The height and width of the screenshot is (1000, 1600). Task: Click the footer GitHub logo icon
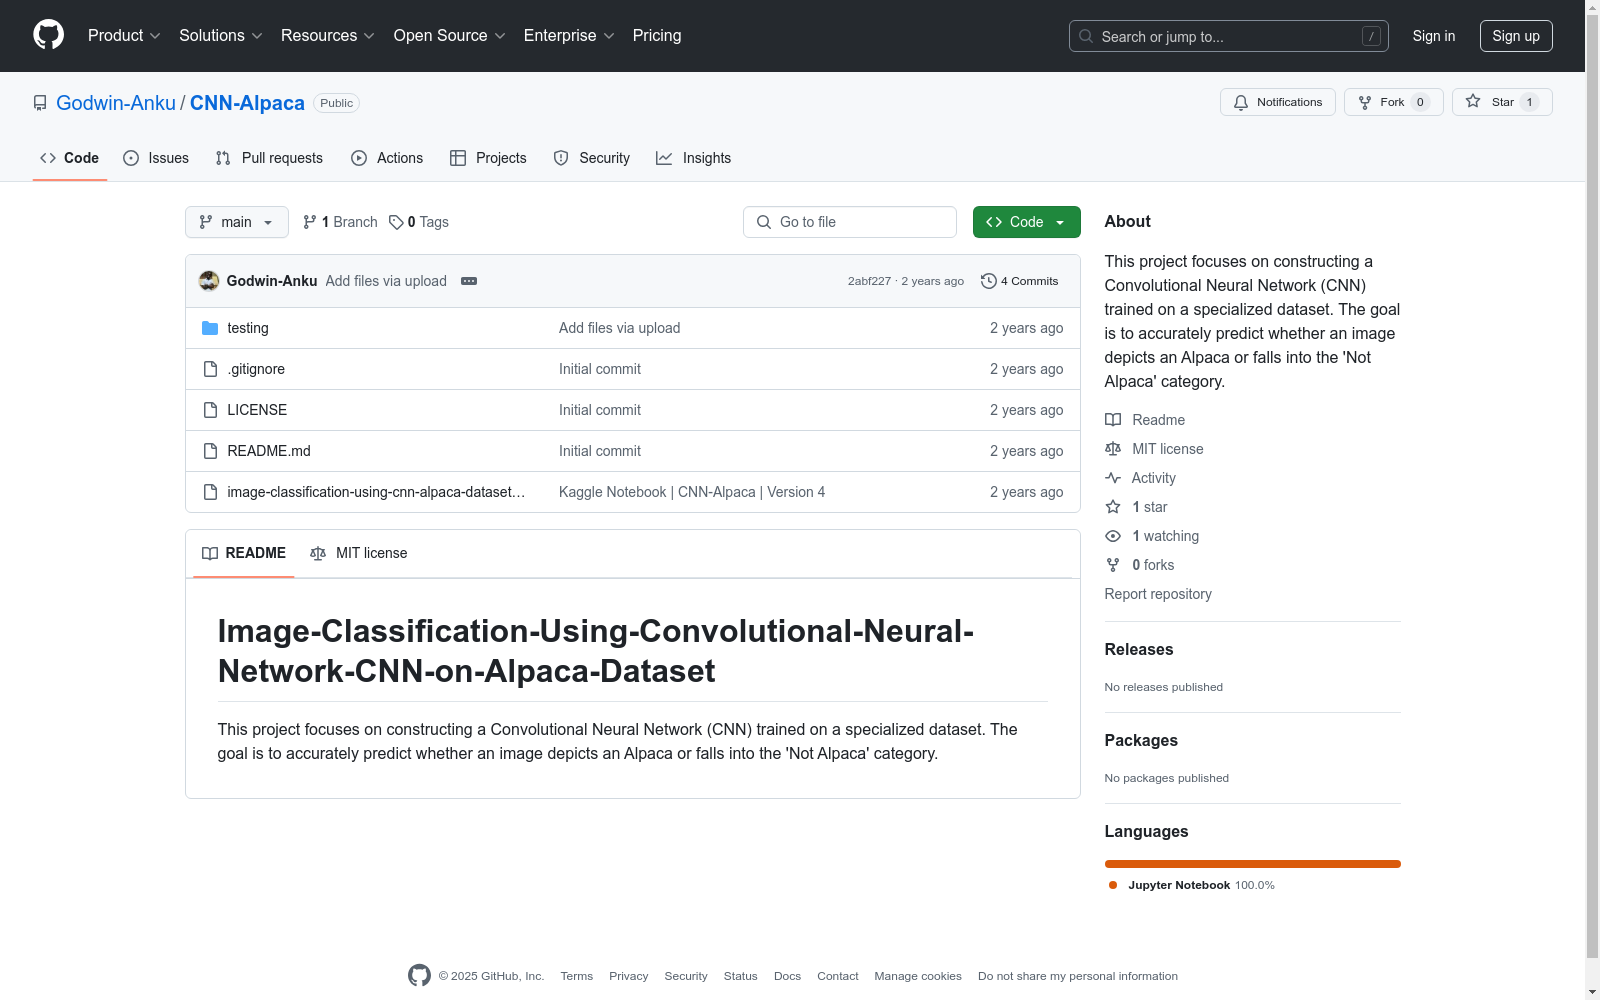(419, 976)
